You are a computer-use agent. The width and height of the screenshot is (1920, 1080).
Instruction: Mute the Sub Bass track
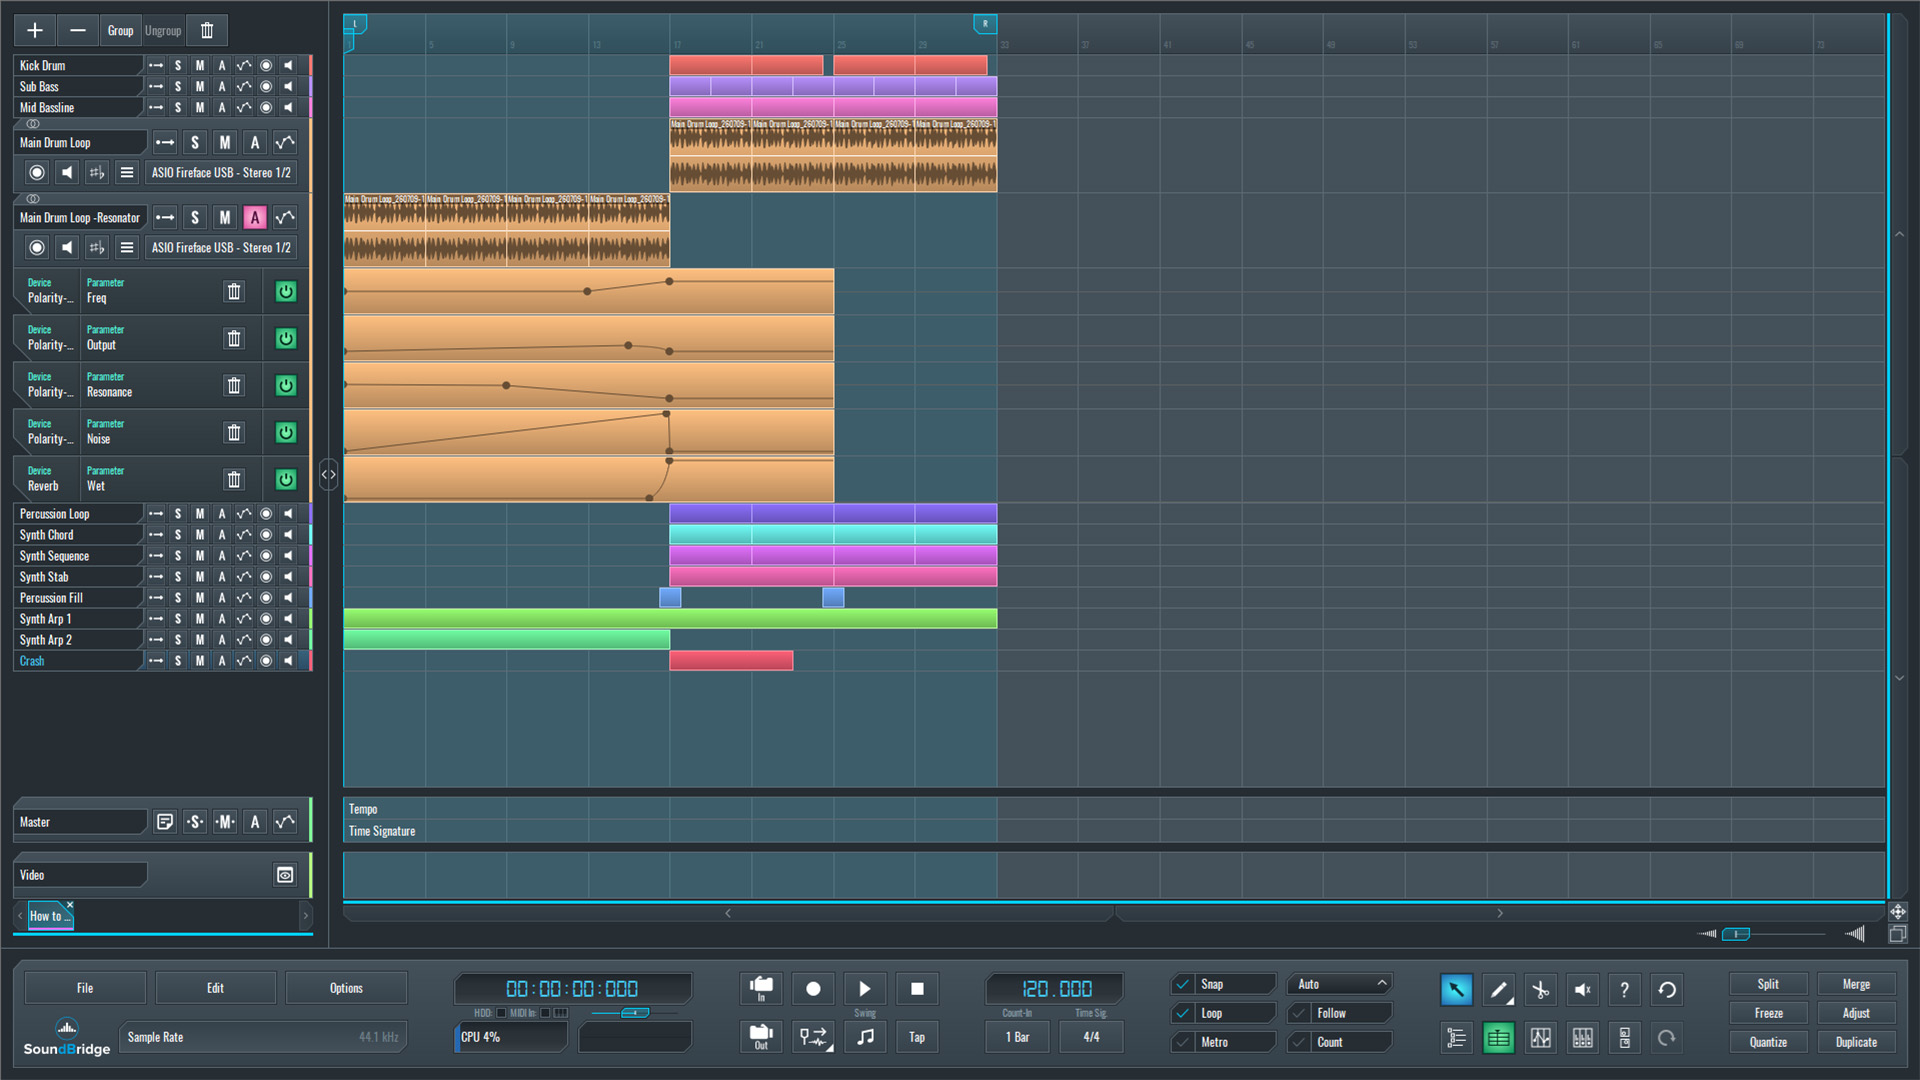[200, 86]
